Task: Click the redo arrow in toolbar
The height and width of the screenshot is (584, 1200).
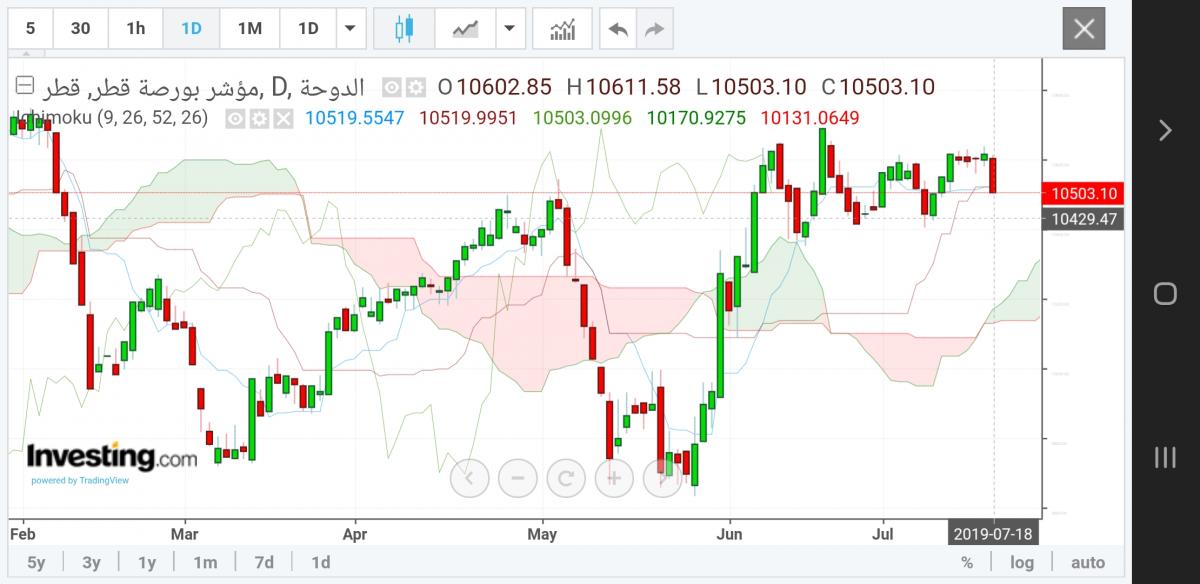Action: (x=654, y=28)
